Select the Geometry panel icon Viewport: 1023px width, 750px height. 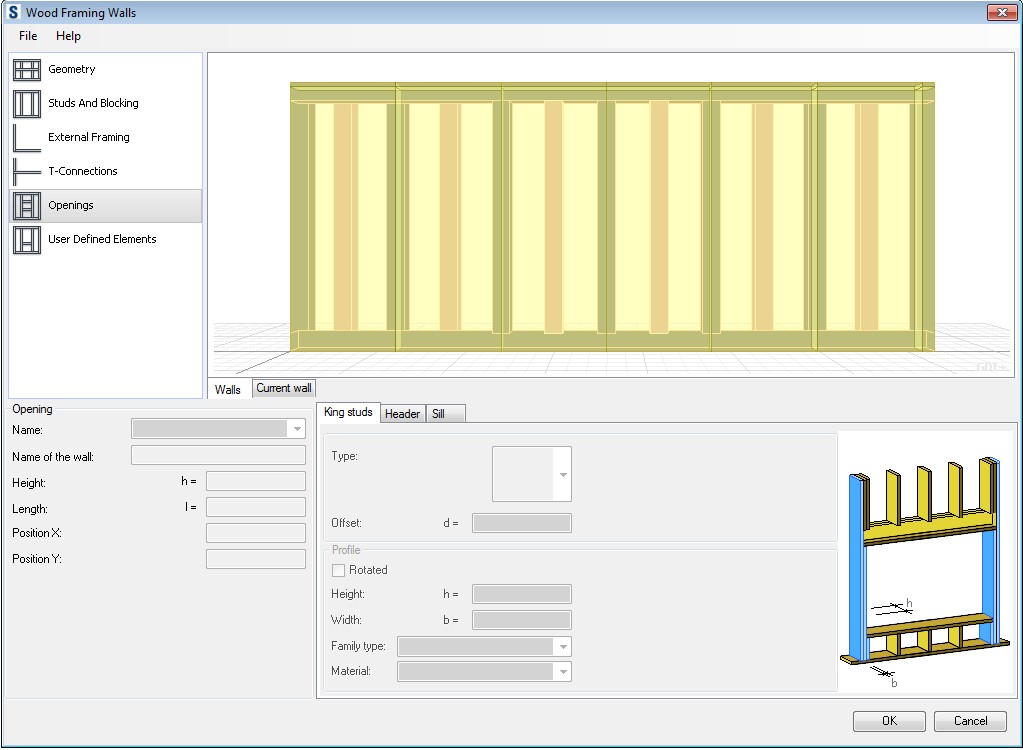(26, 69)
